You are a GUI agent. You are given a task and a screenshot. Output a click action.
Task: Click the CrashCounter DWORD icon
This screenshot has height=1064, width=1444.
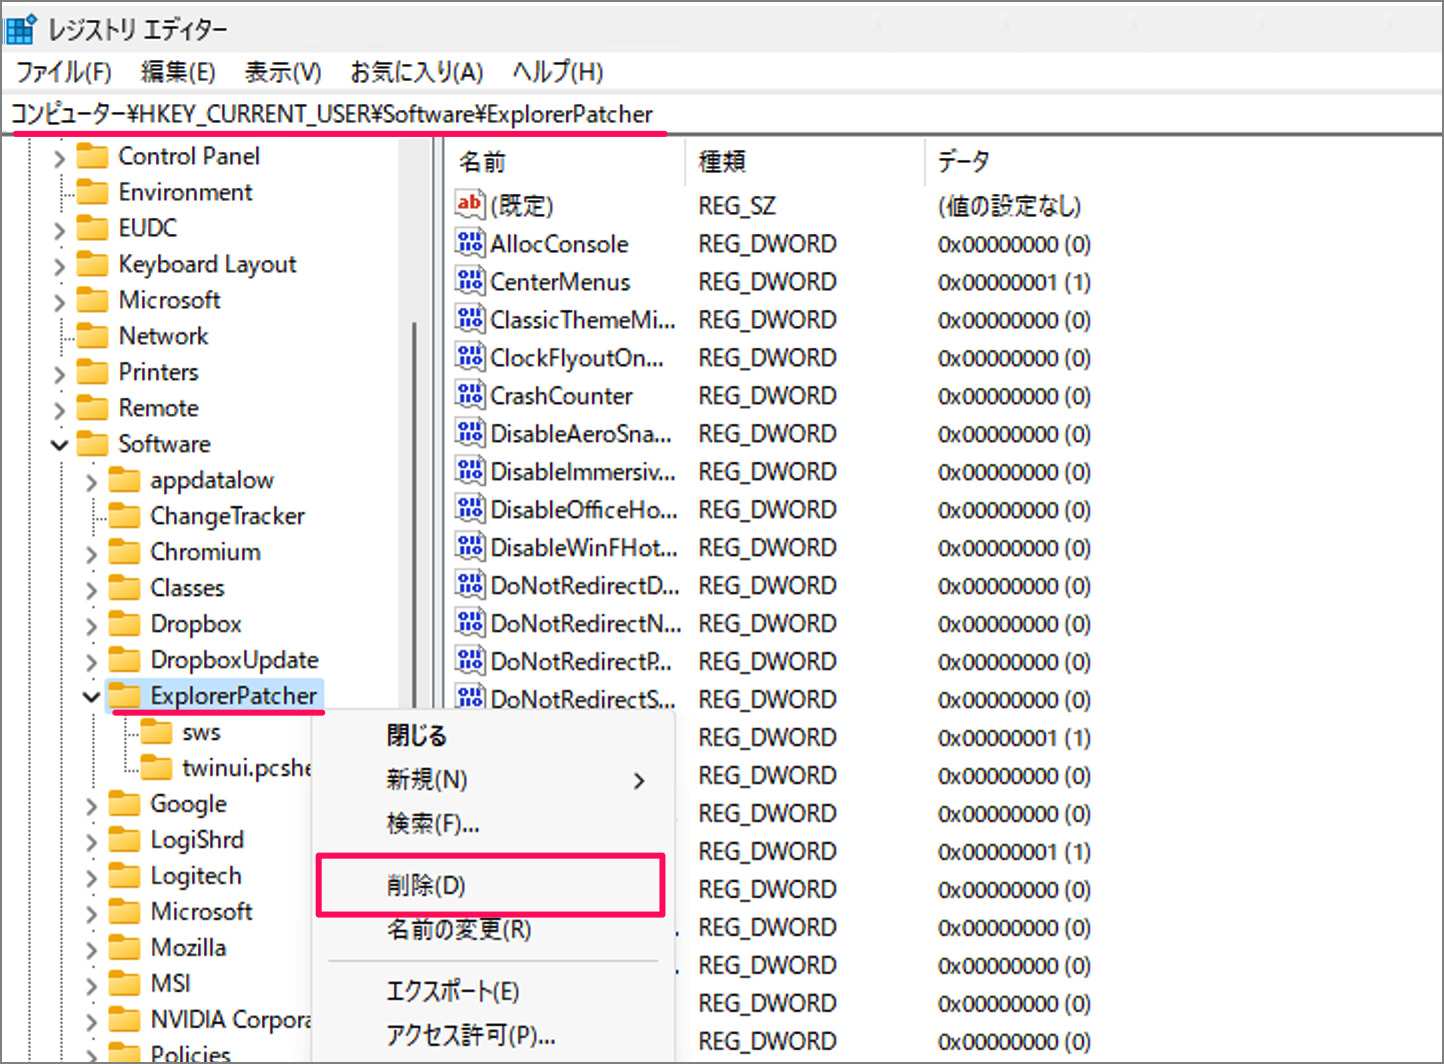(x=468, y=395)
